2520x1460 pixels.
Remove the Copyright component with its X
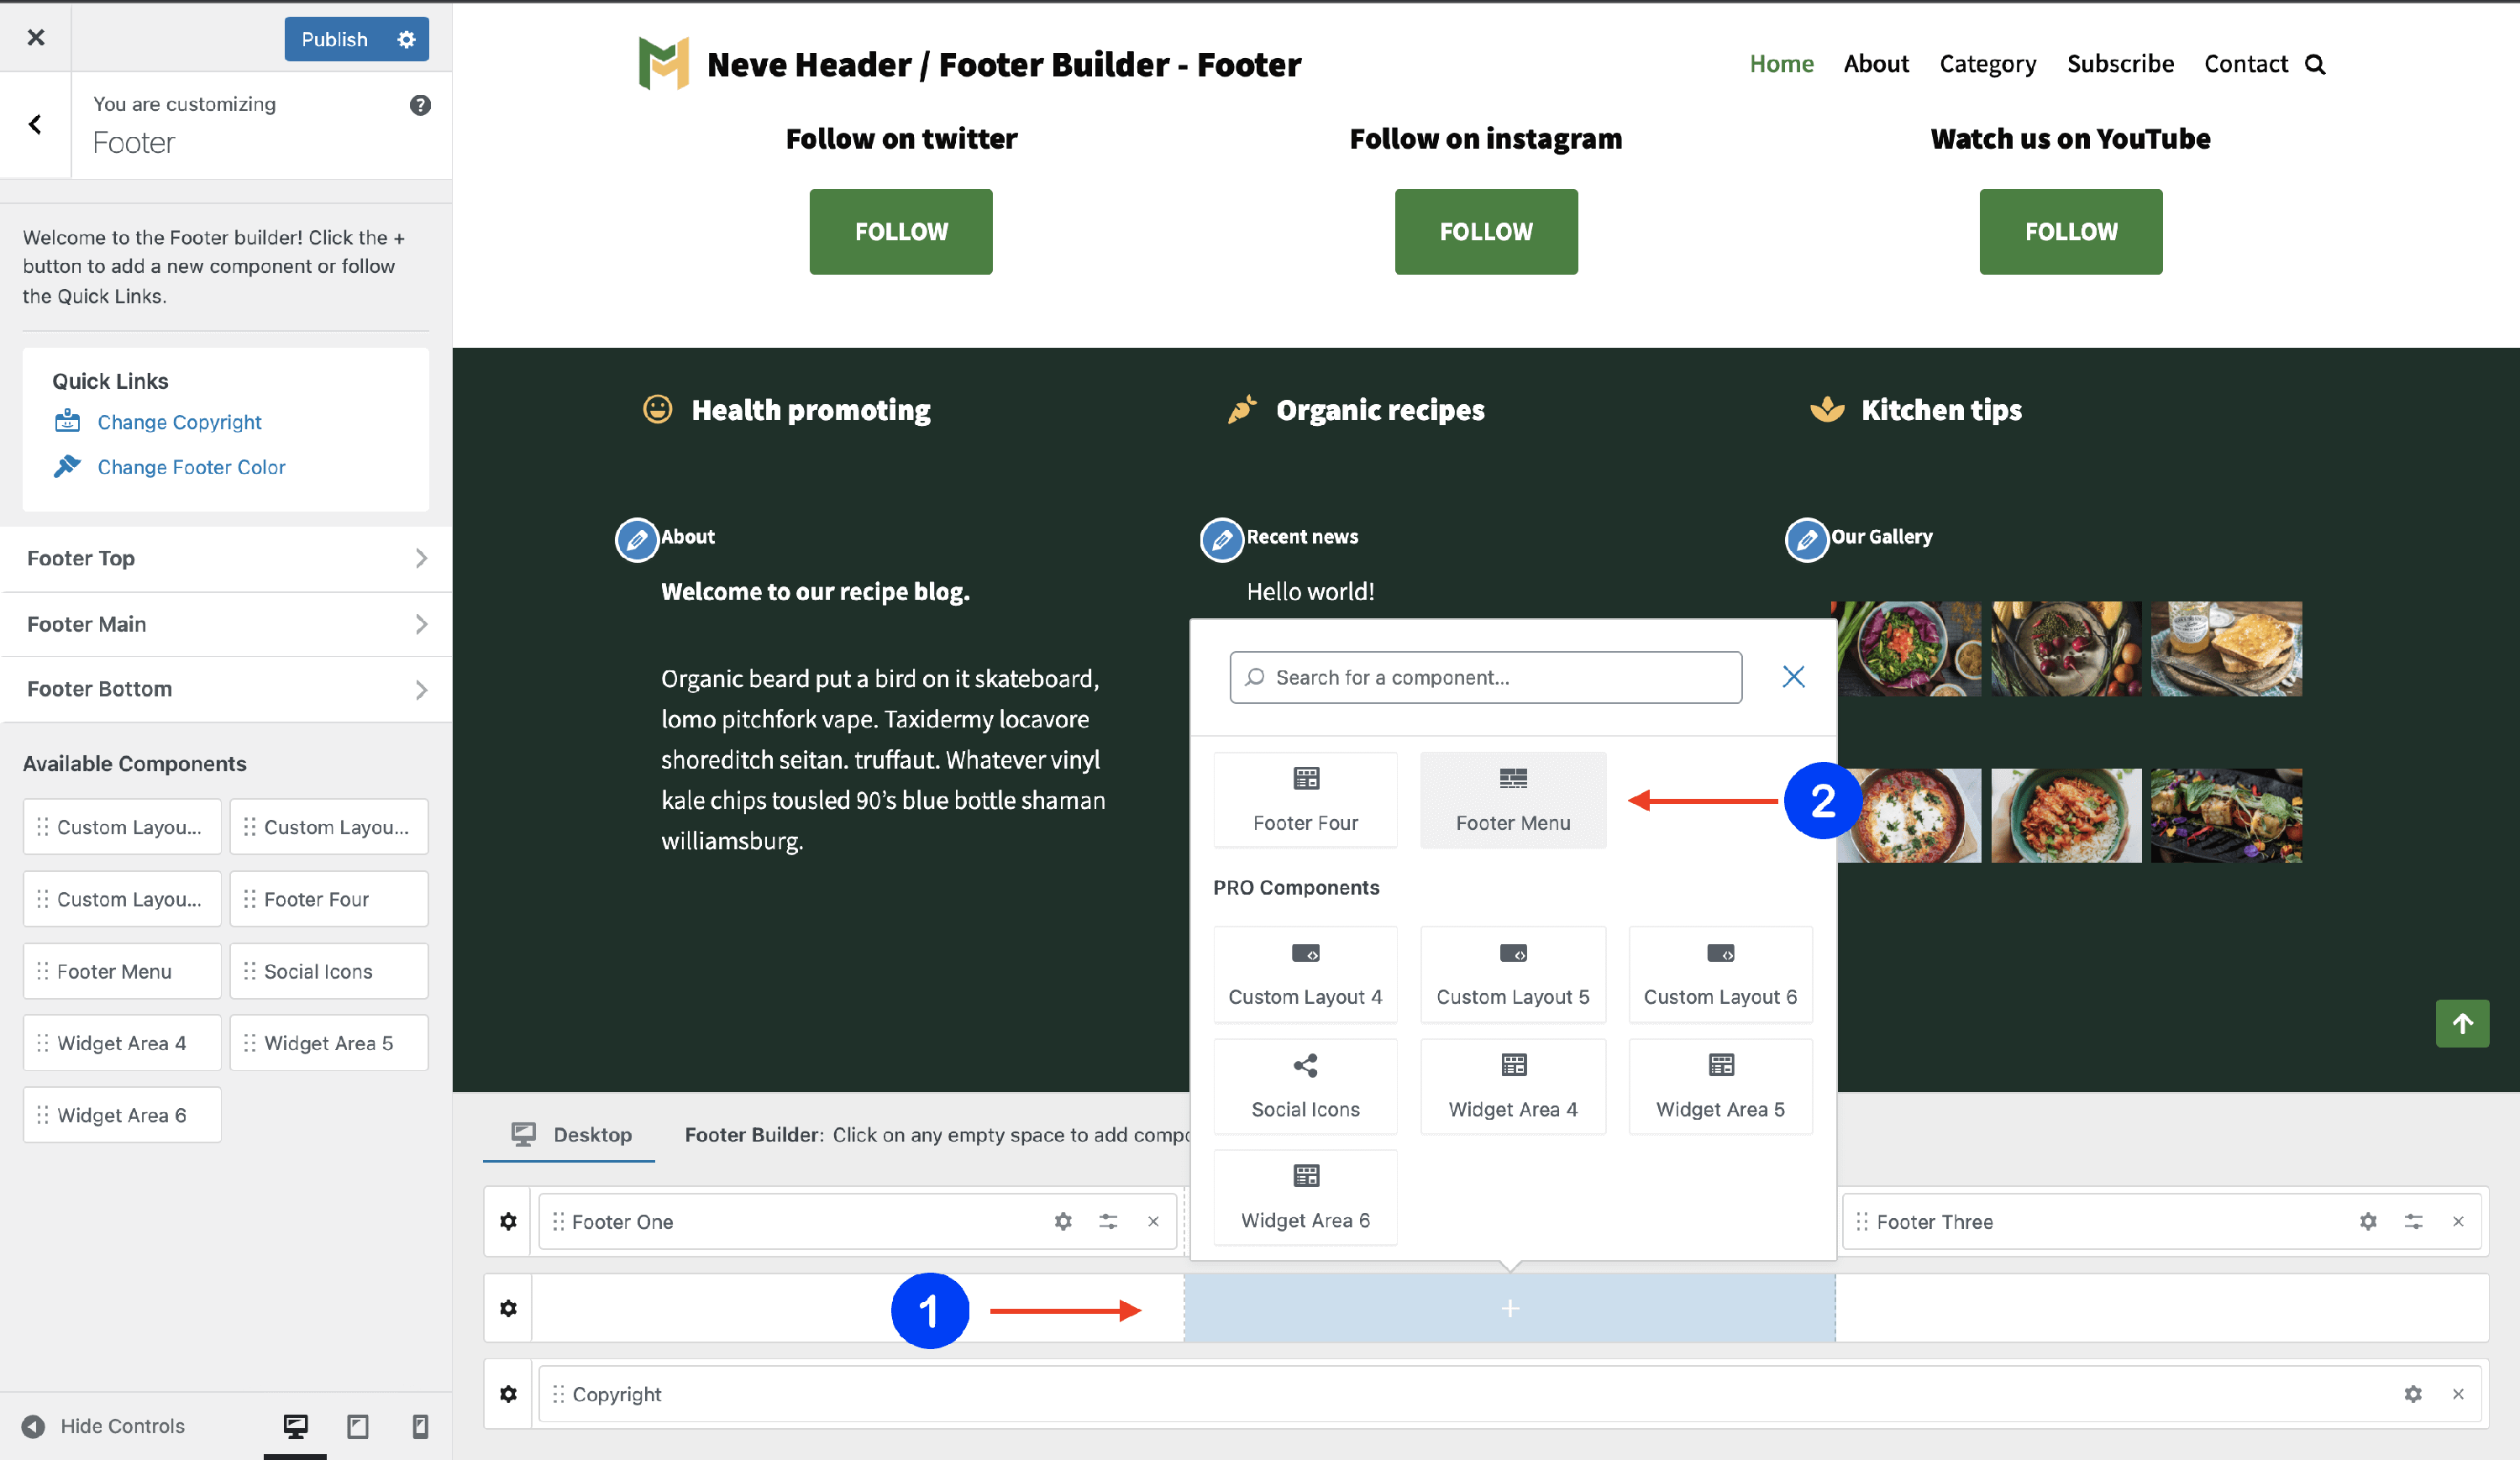coord(2457,1394)
